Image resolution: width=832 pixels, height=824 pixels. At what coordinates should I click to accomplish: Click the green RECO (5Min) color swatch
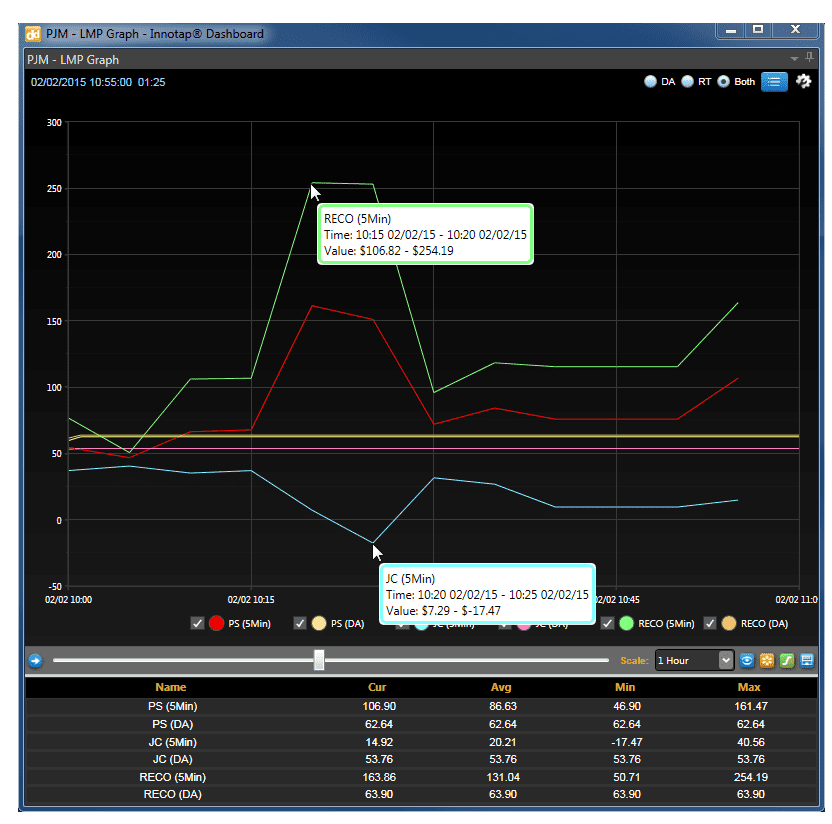[626, 623]
